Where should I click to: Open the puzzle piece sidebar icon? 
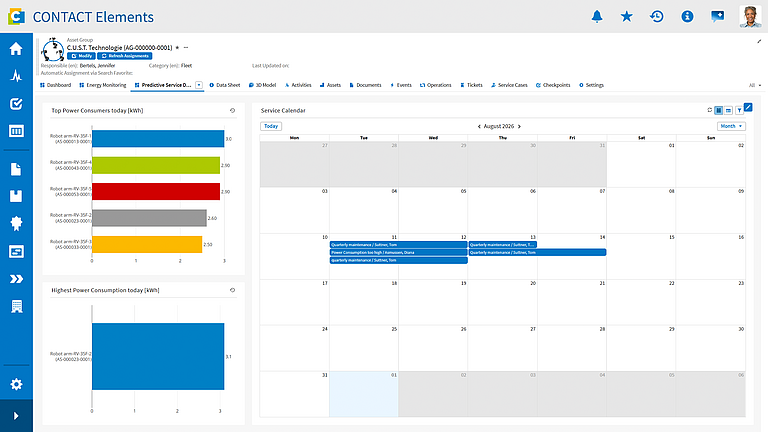point(16,223)
